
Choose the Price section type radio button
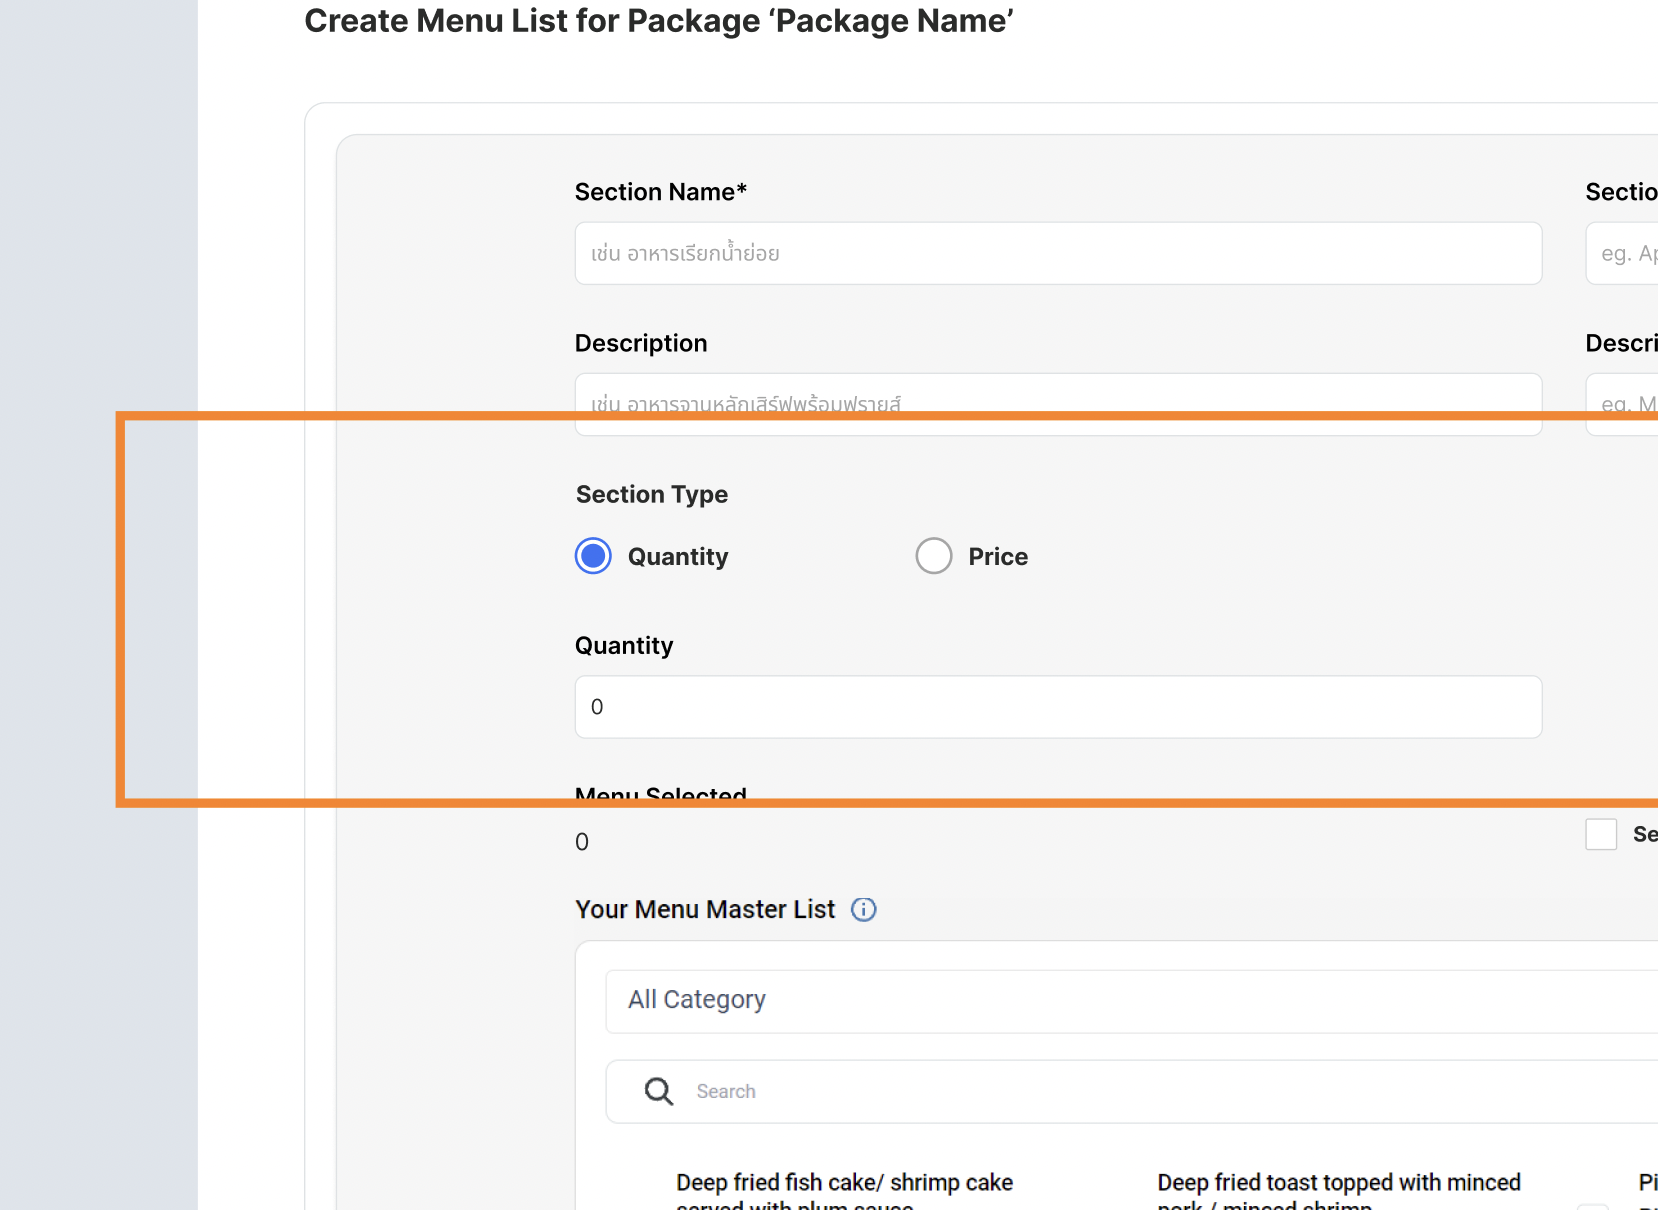tap(933, 556)
